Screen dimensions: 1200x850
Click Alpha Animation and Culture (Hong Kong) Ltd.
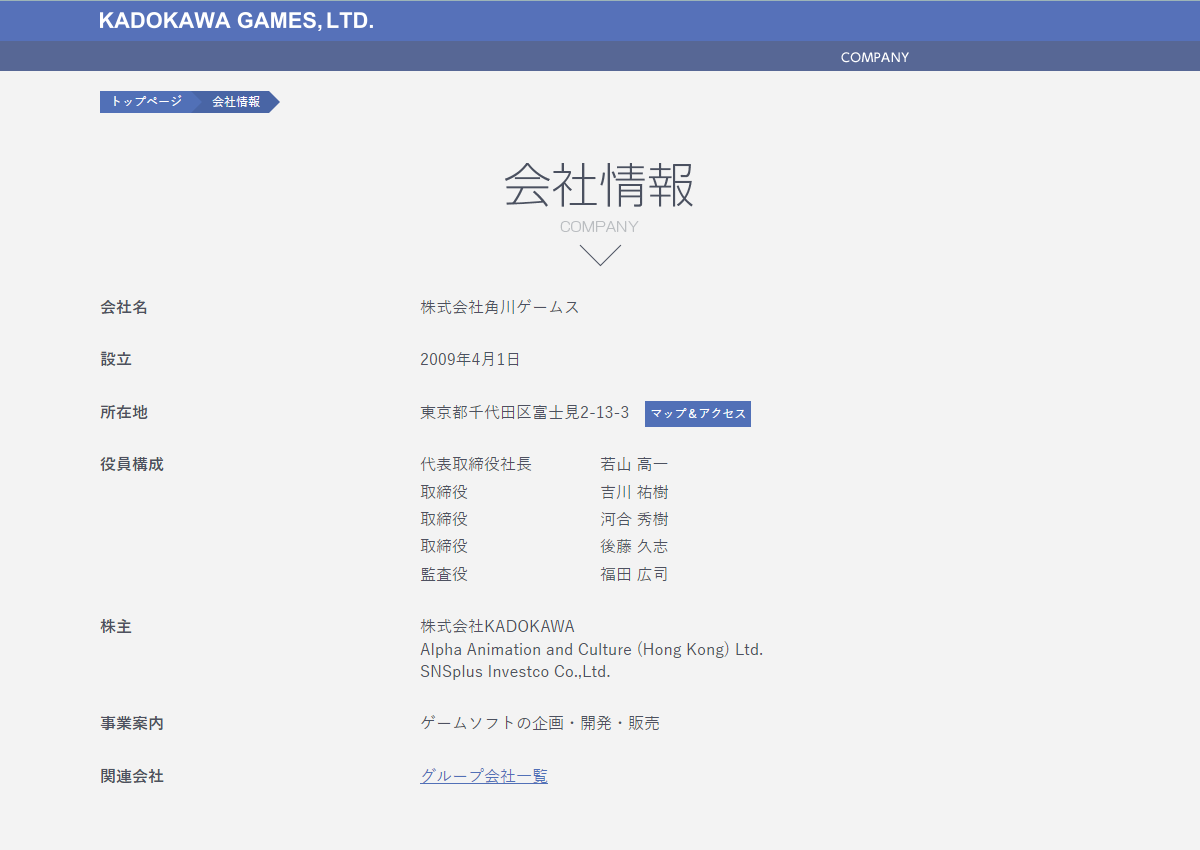[x=591, y=649]
